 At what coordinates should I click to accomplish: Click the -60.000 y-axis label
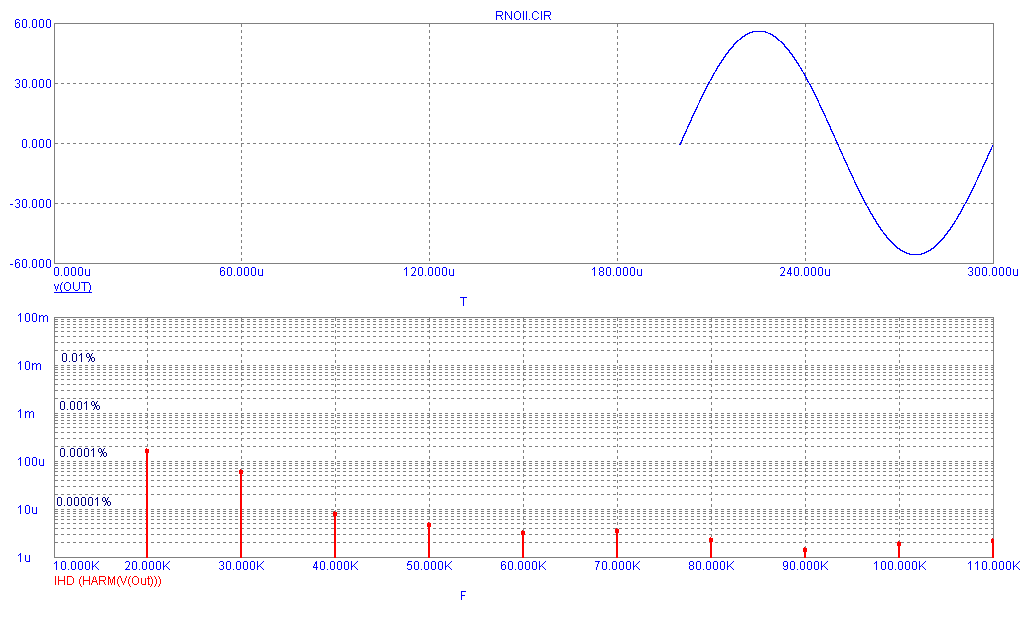point(31,263)
